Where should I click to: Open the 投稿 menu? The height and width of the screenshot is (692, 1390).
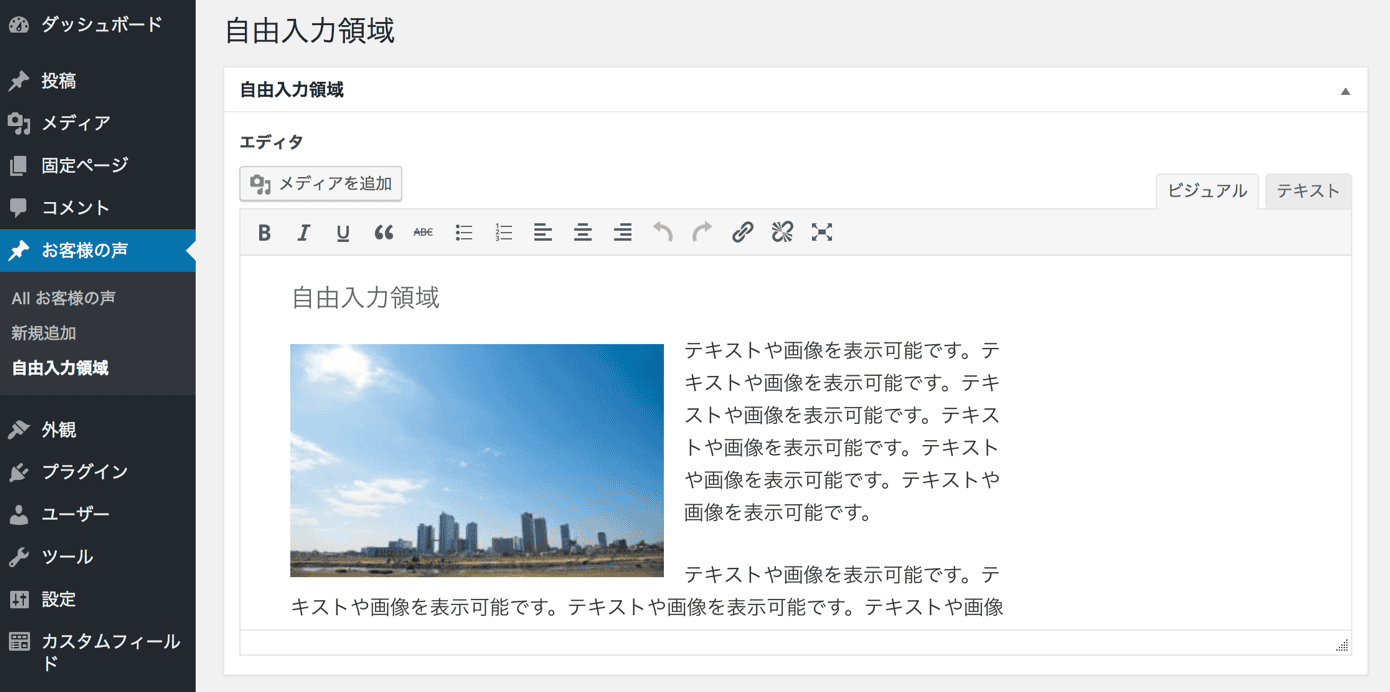click(98, 81)
